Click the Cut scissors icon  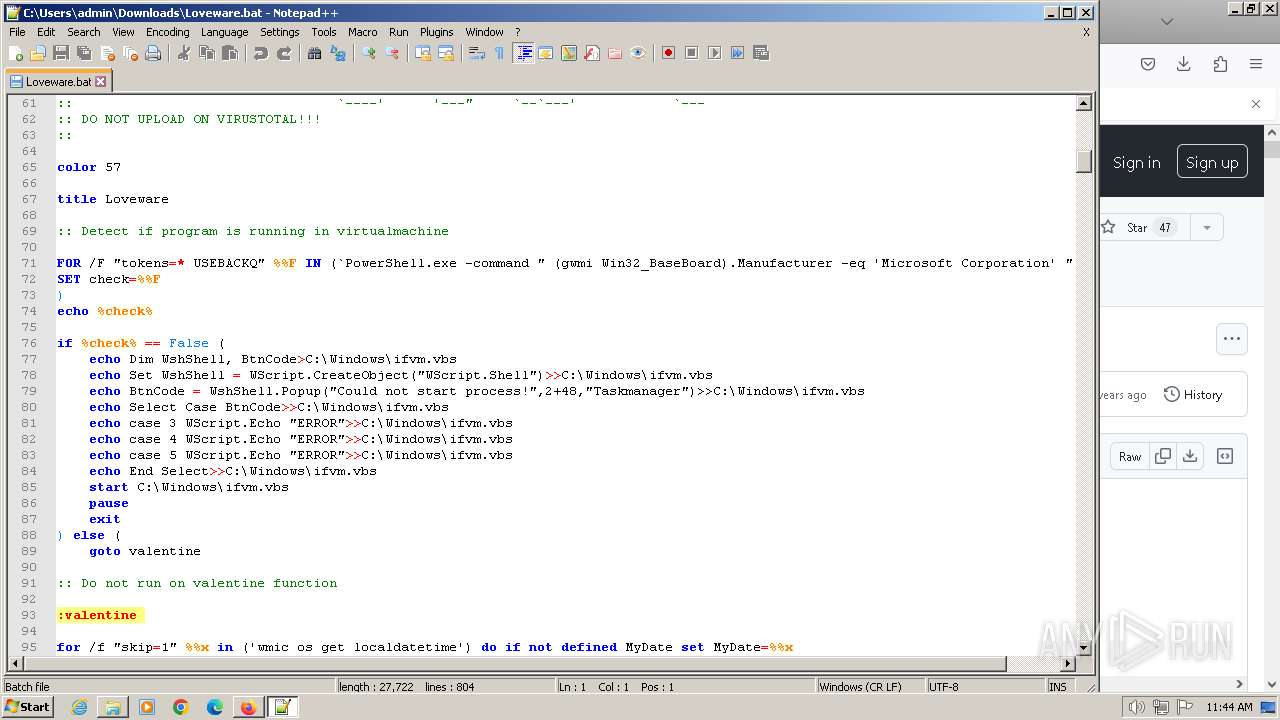[x=183, y=53]
